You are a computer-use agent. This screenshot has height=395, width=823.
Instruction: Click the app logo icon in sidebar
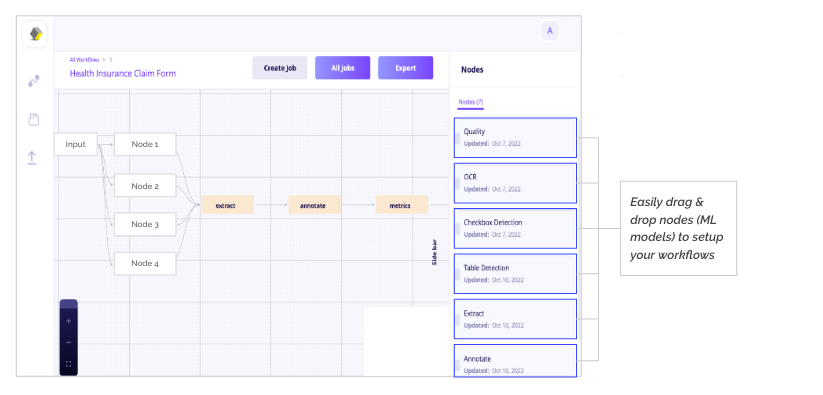point(35,35)
